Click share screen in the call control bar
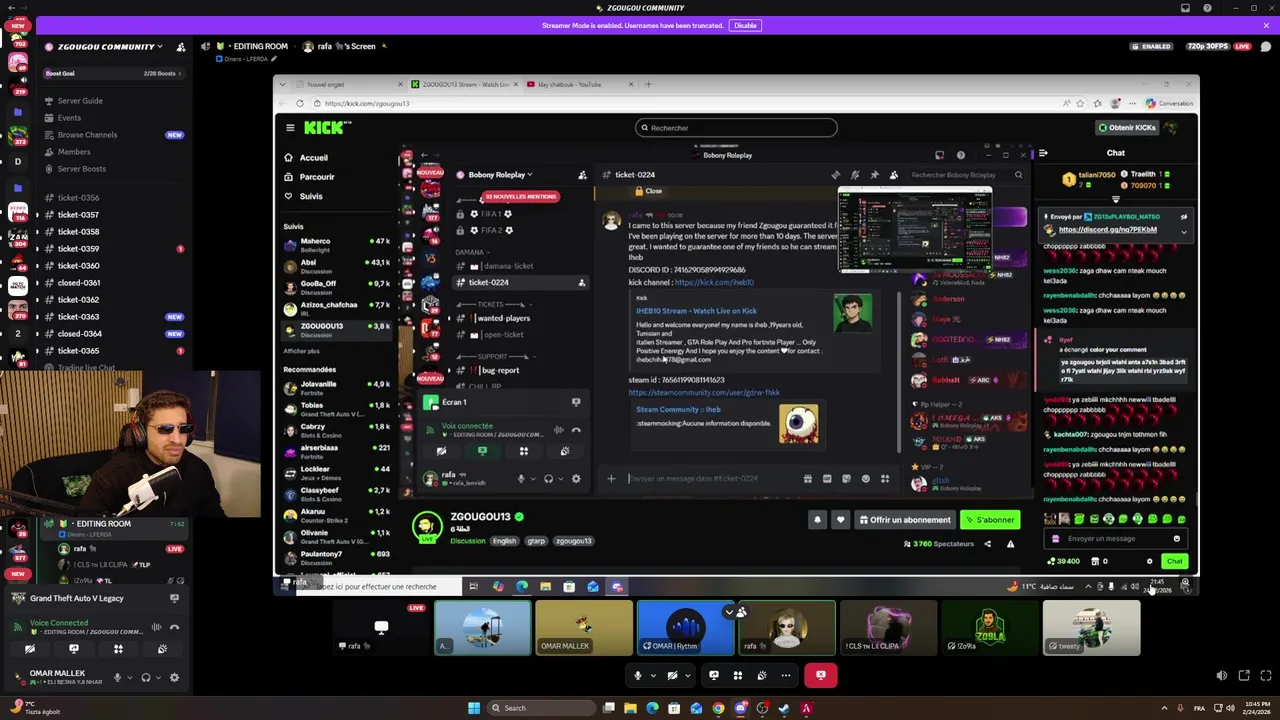Screen dimensions: 1280x720 click(714, 675)
